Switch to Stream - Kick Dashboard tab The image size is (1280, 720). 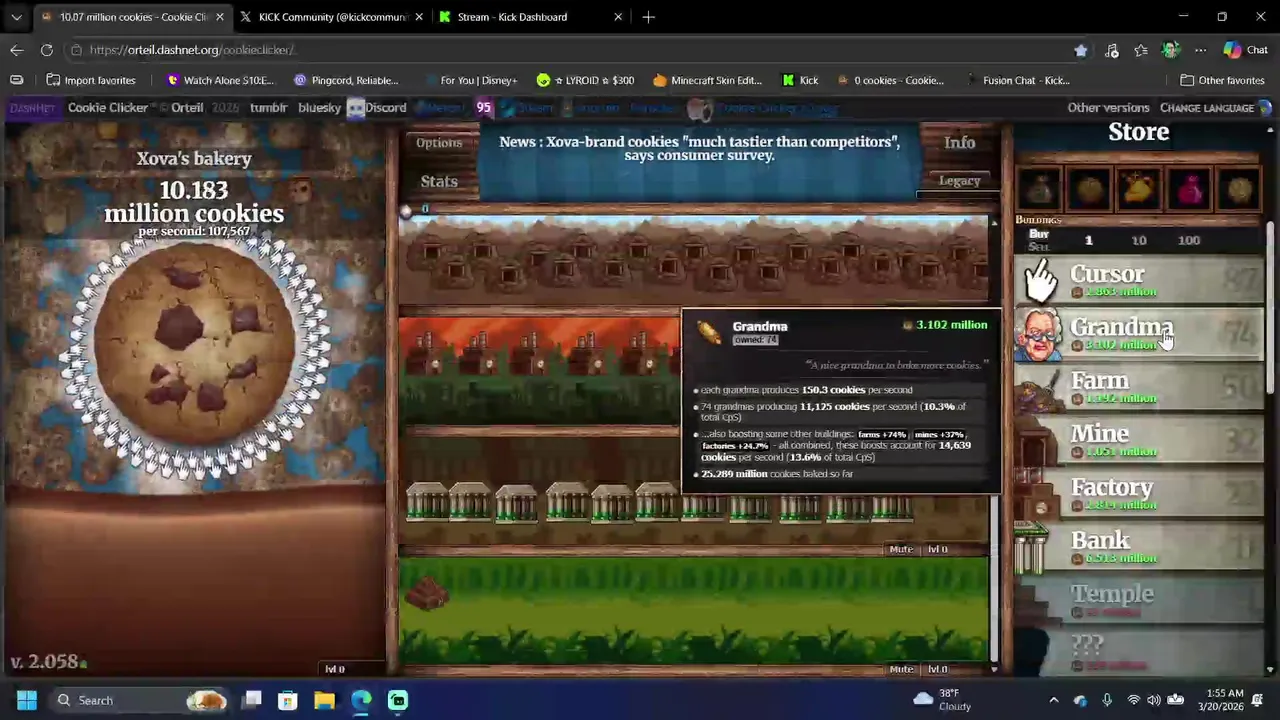(530, 17)
